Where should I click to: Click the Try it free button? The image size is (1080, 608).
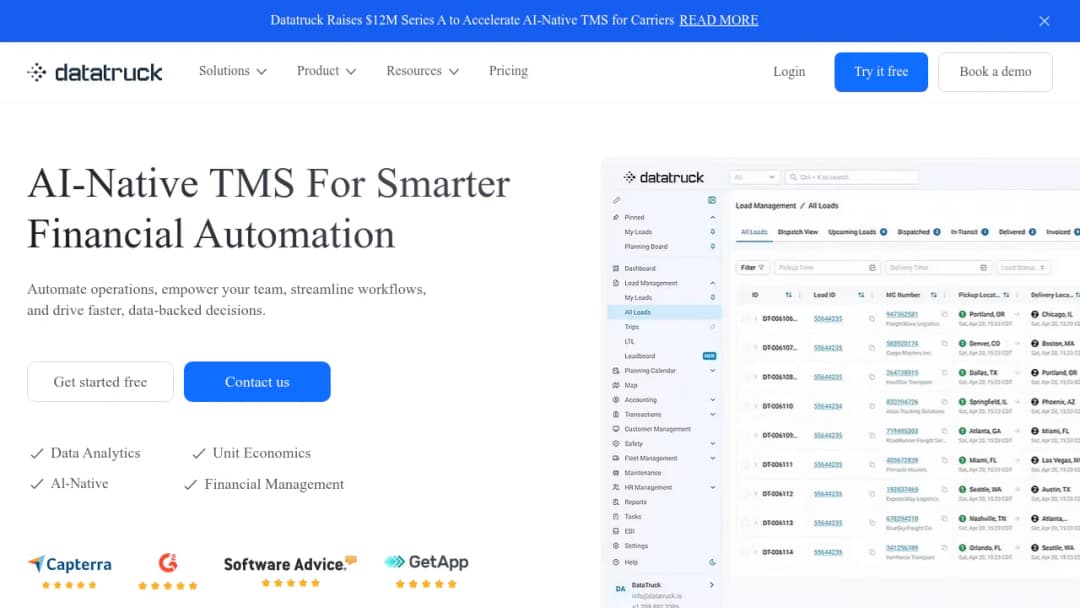881,72
